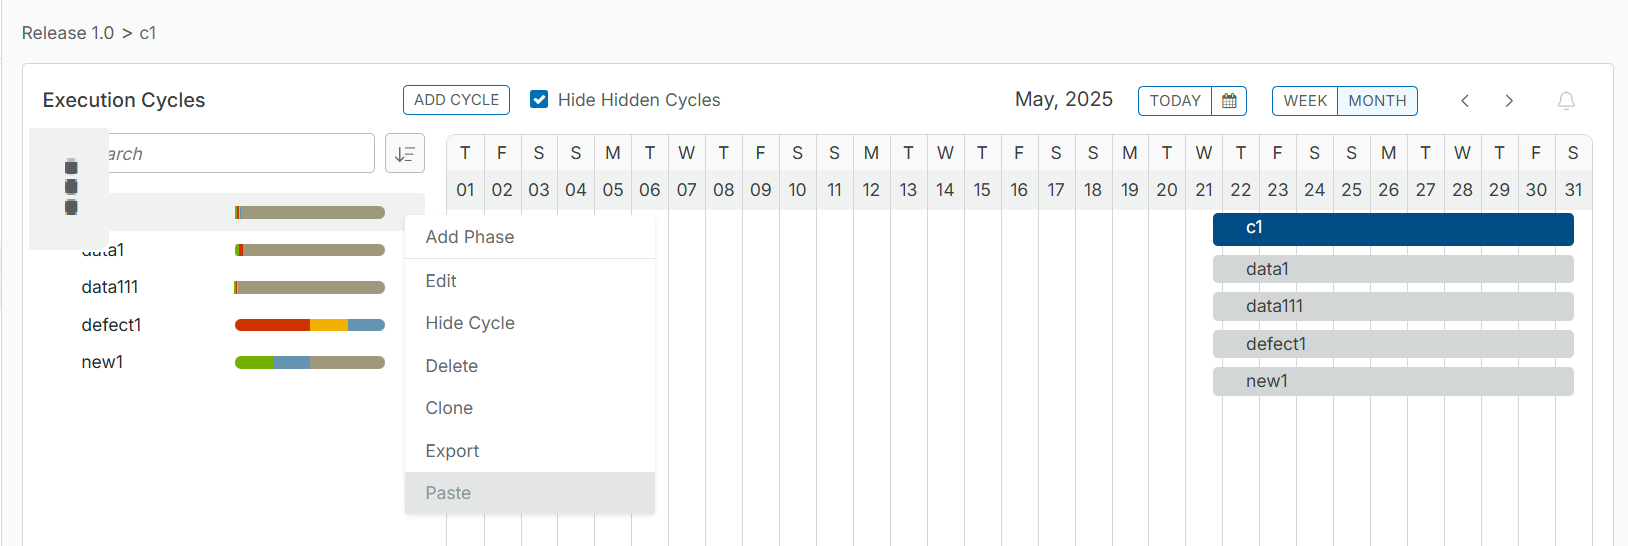Toggle the Hide Hidden Cycles checkbox
The image size is (1628, 546).
539,100
